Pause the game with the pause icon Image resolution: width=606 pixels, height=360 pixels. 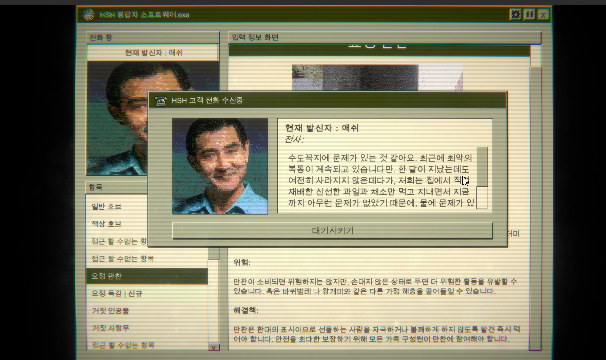[529, 15]
